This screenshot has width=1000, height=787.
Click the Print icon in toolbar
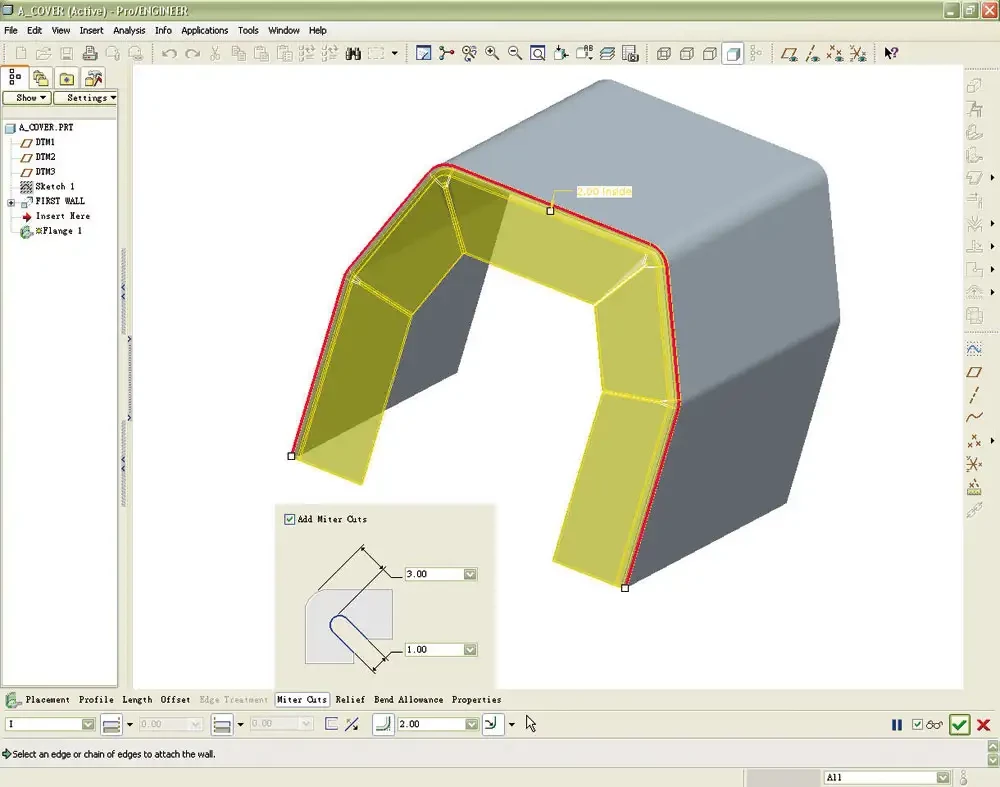click(90, 54)
